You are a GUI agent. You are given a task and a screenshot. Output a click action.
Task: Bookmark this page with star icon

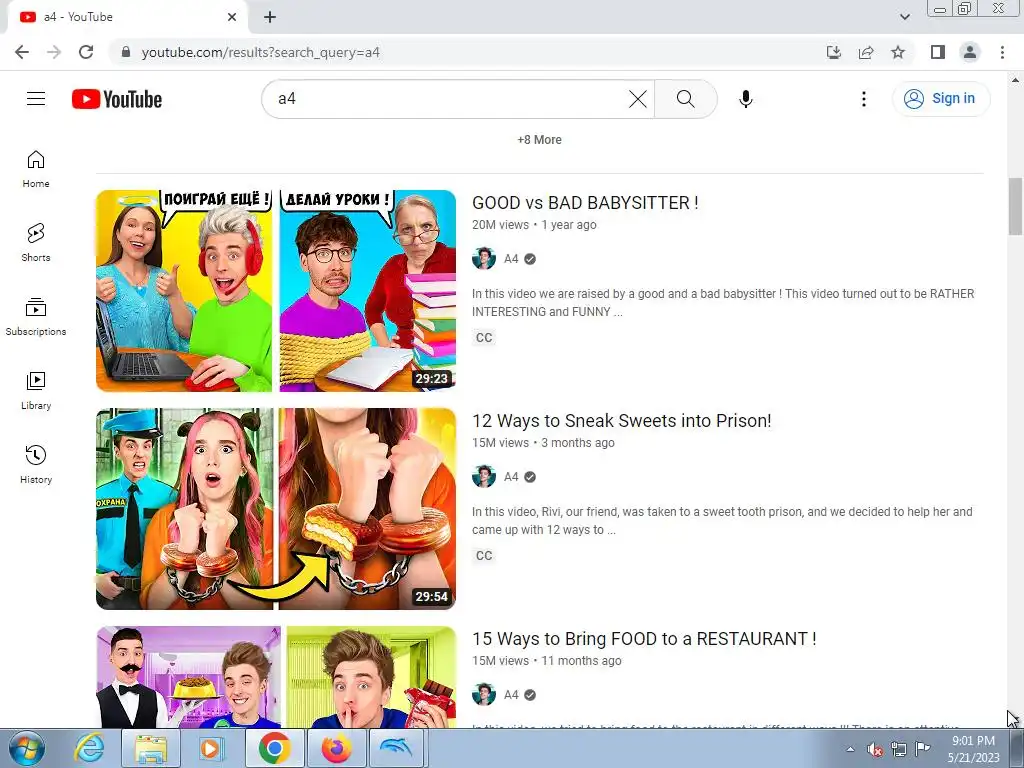tap(898, 52)
